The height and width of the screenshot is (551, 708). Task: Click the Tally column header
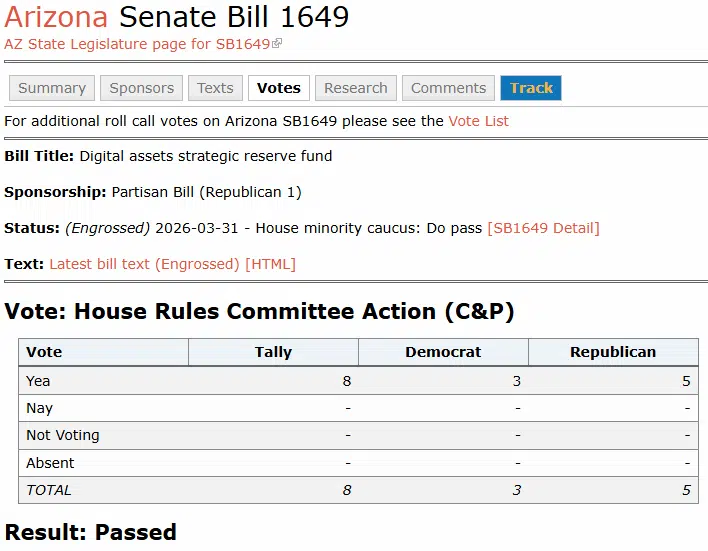273,352
